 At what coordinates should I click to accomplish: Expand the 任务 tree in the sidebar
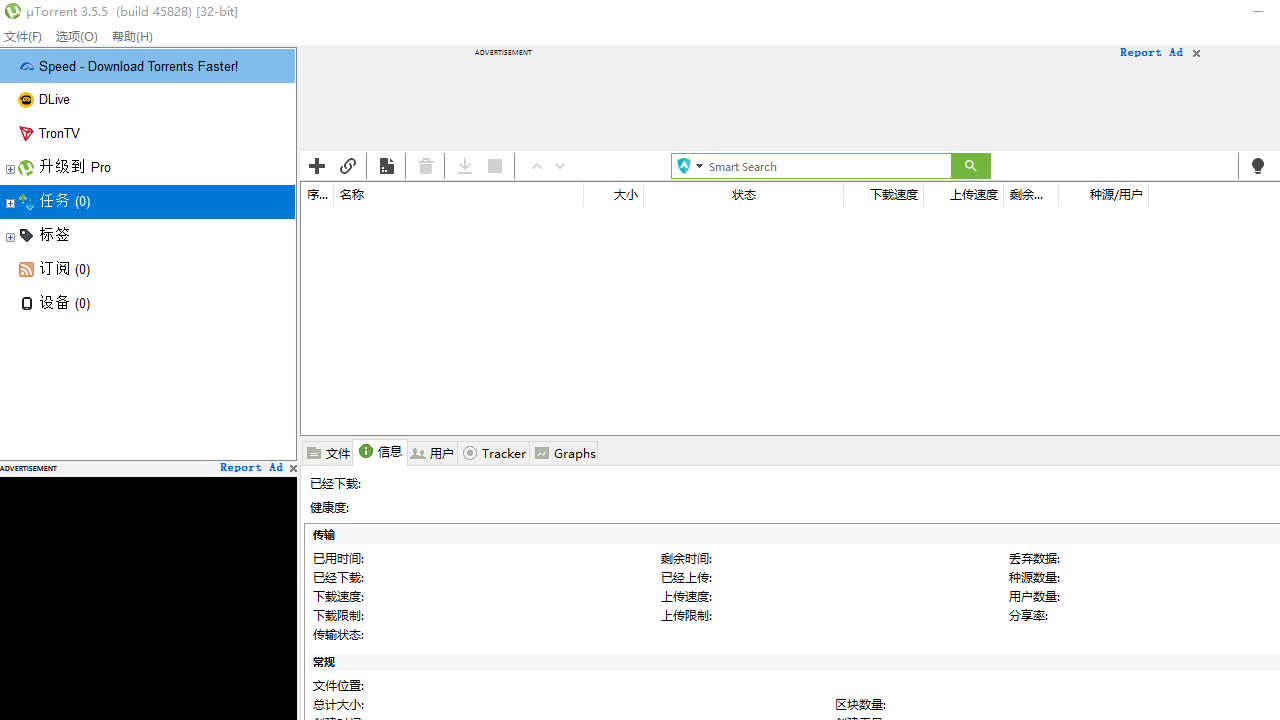(9, 203)
